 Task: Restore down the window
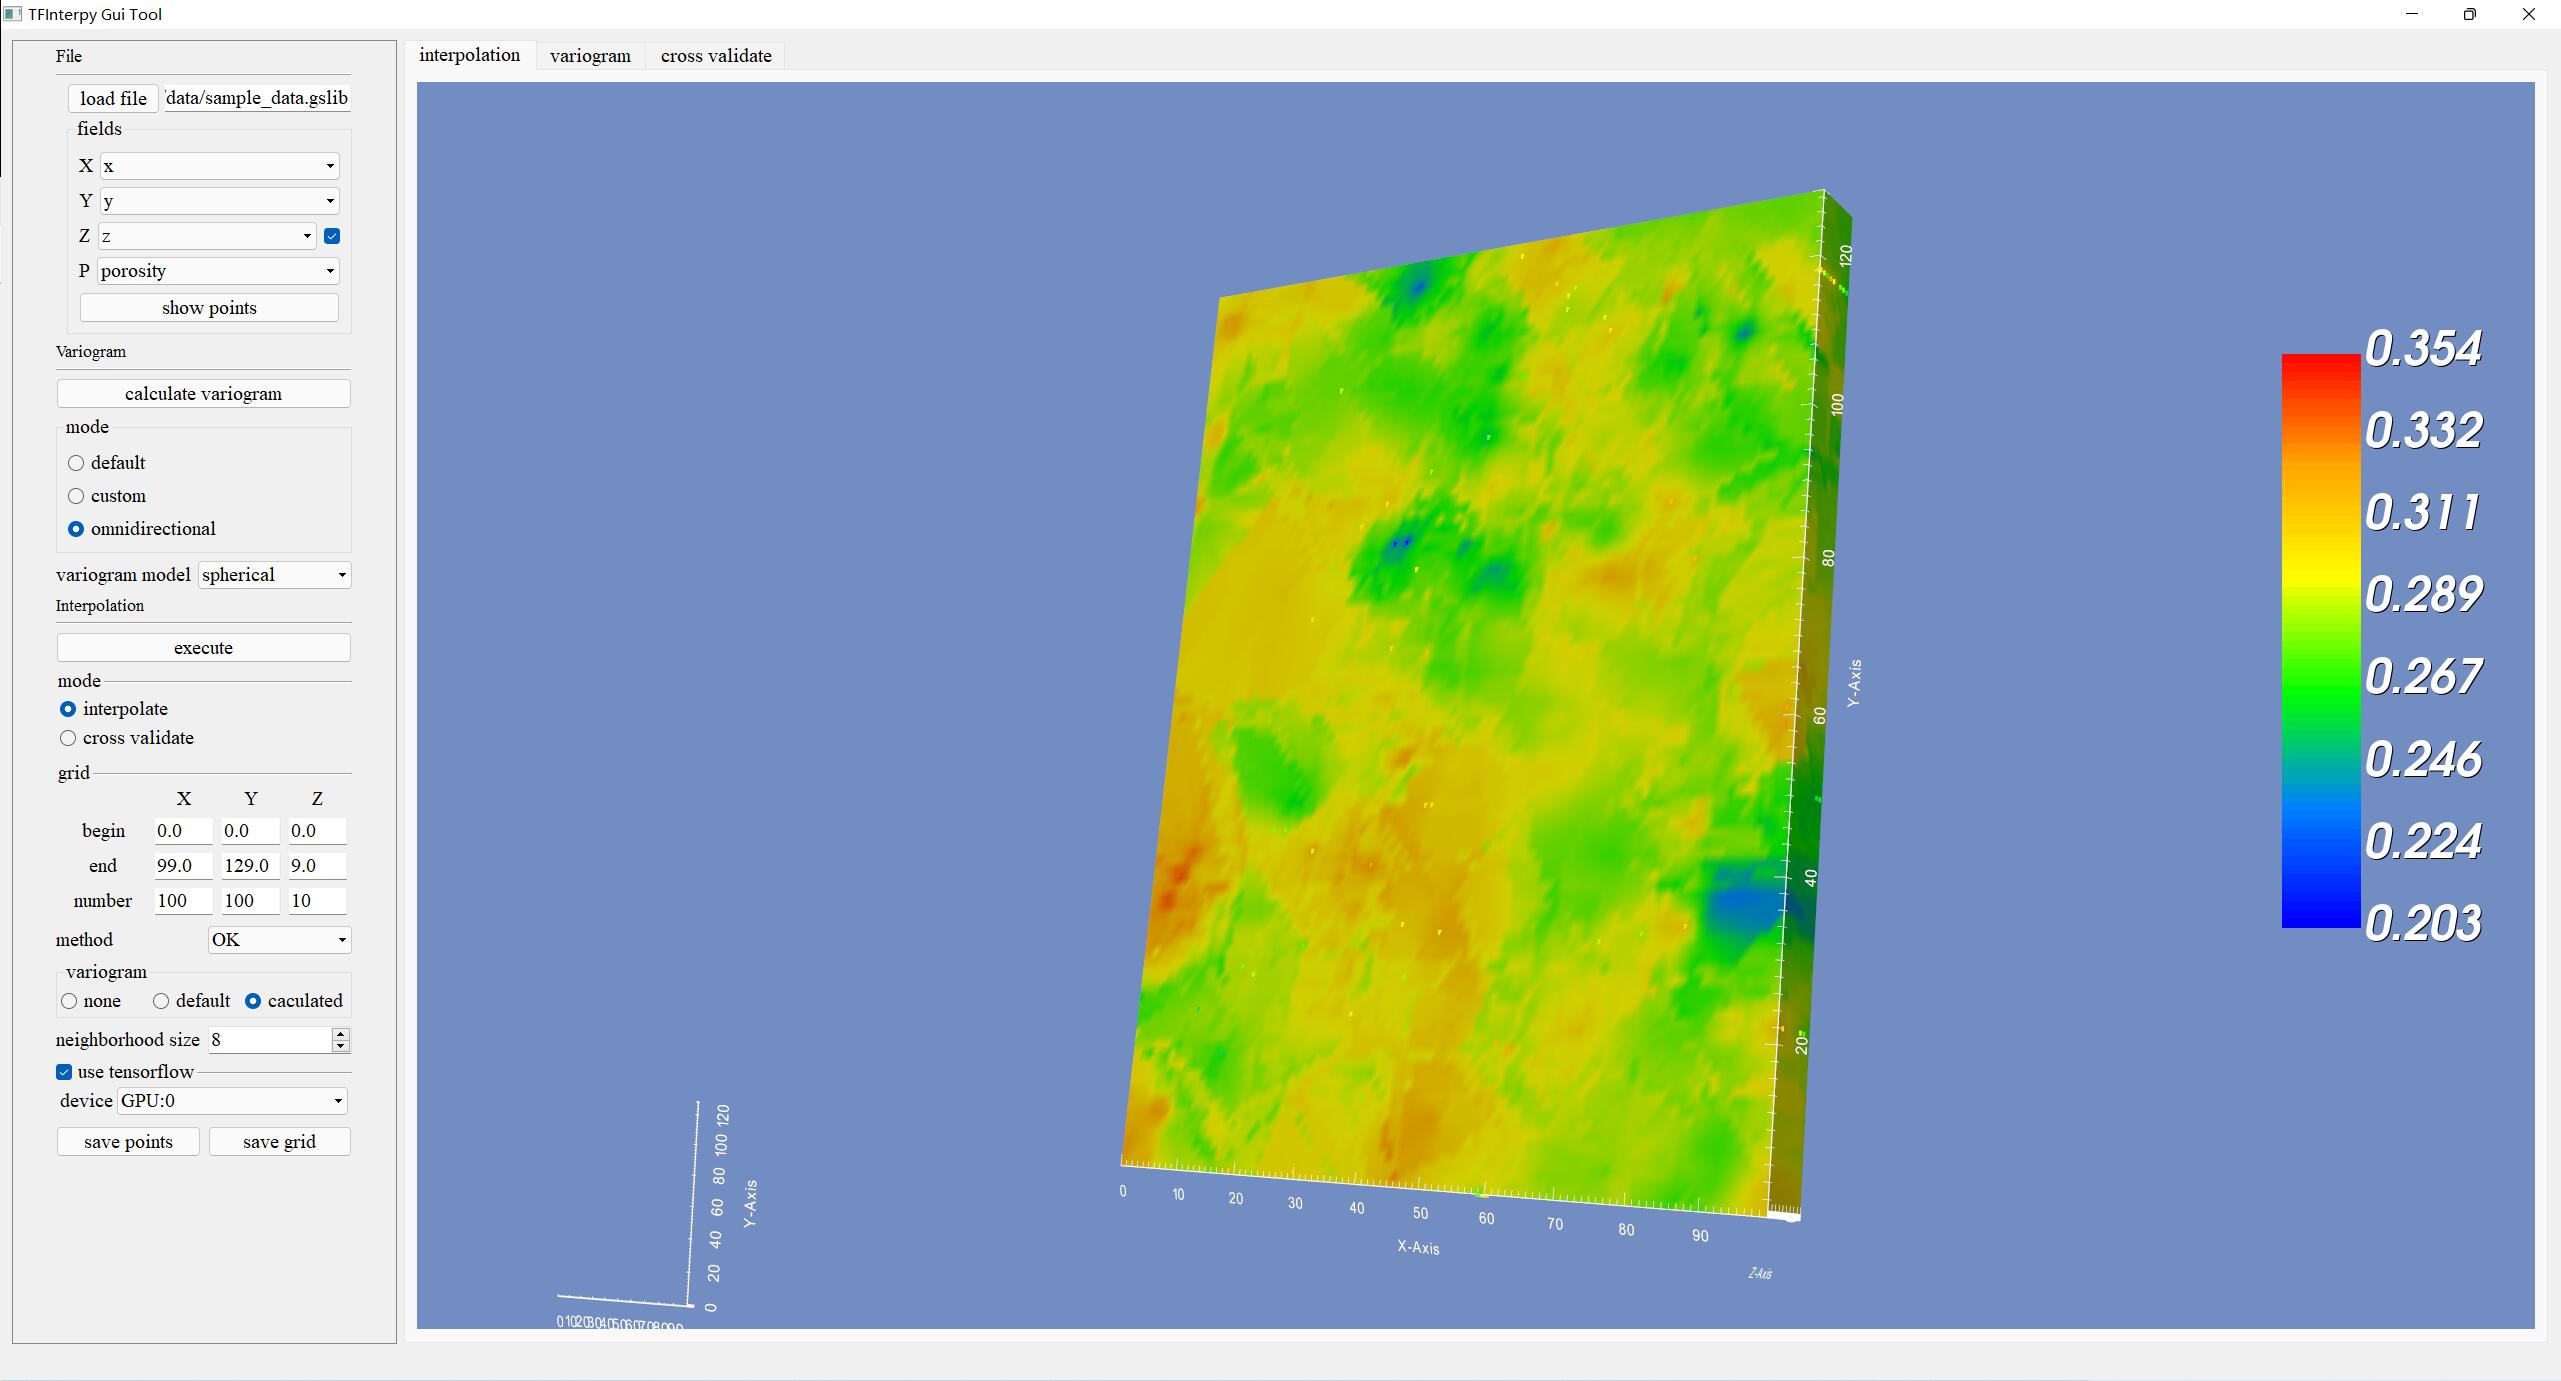tap(2469, 14)
